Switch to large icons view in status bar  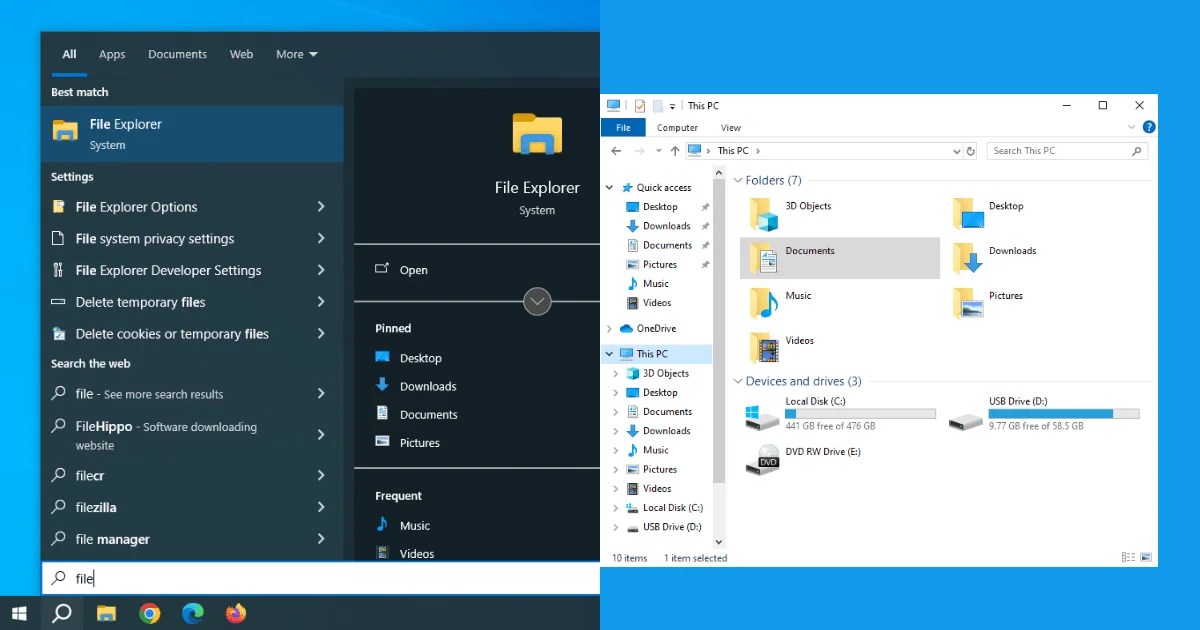point(1146,558)
